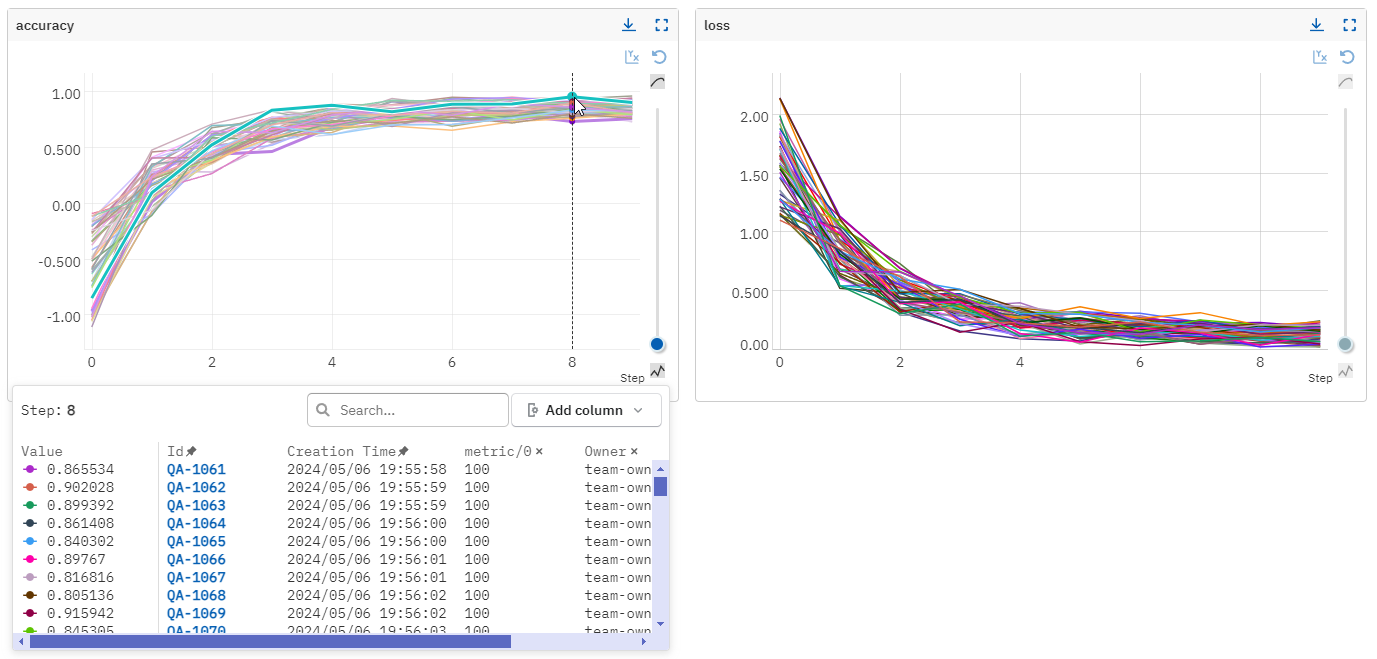
Task: Click the search field above the table
Action: click(x=407, y=409)
